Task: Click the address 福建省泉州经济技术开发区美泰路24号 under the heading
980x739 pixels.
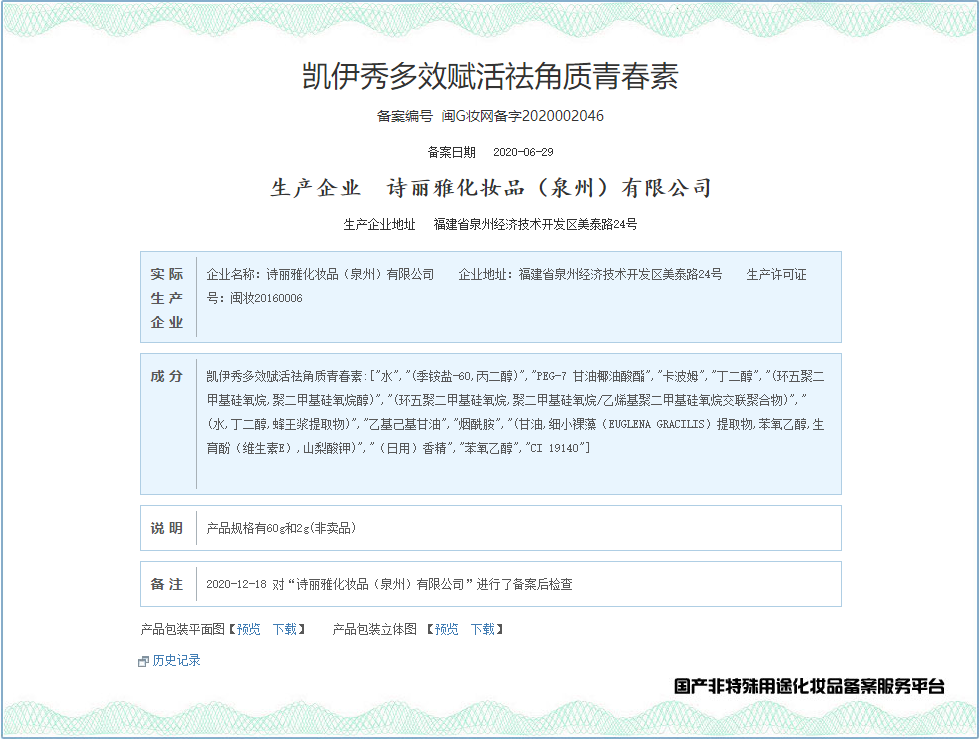Action: [x=536, y=224]
